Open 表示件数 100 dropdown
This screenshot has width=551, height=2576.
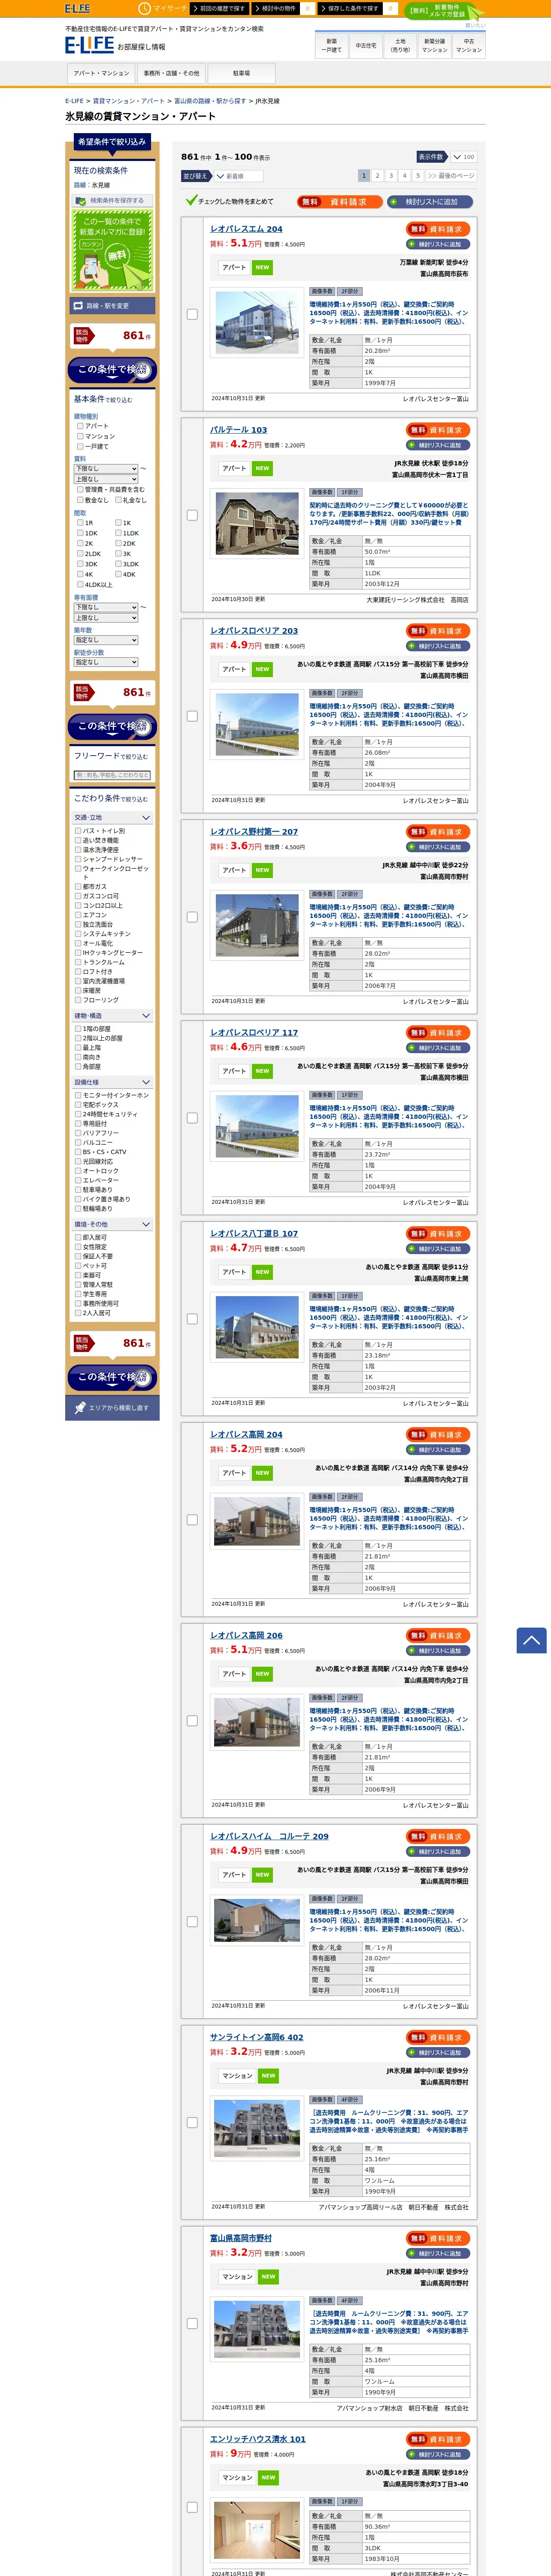463,157
